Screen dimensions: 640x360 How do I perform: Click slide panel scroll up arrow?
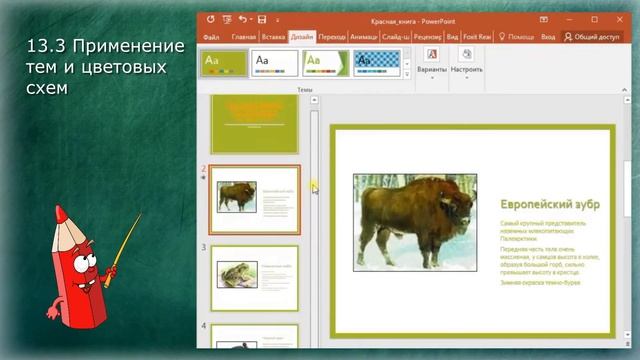coord(314,100)
